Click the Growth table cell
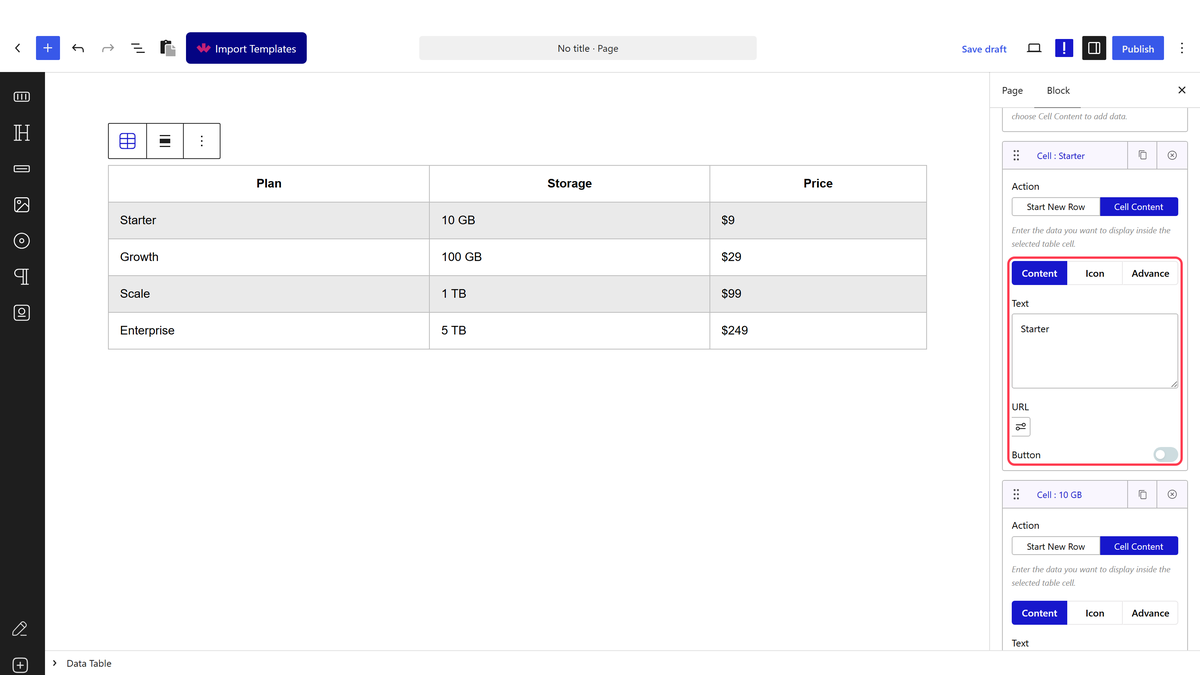 click(269, 257)
